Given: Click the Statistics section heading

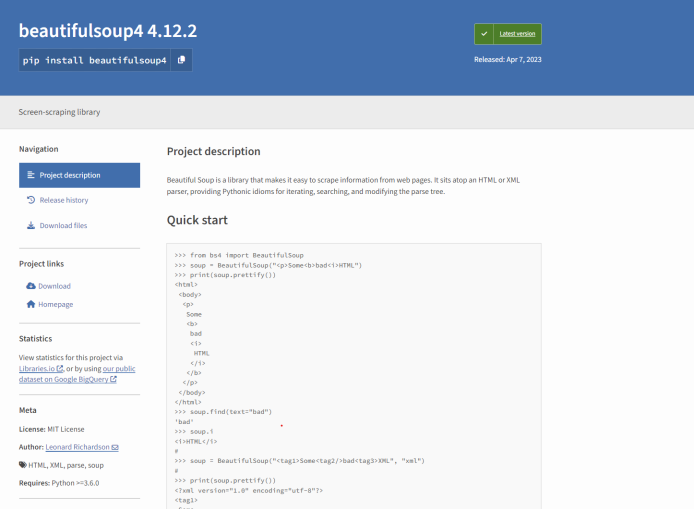Looking at the screenshot, I should pos(35,339).
